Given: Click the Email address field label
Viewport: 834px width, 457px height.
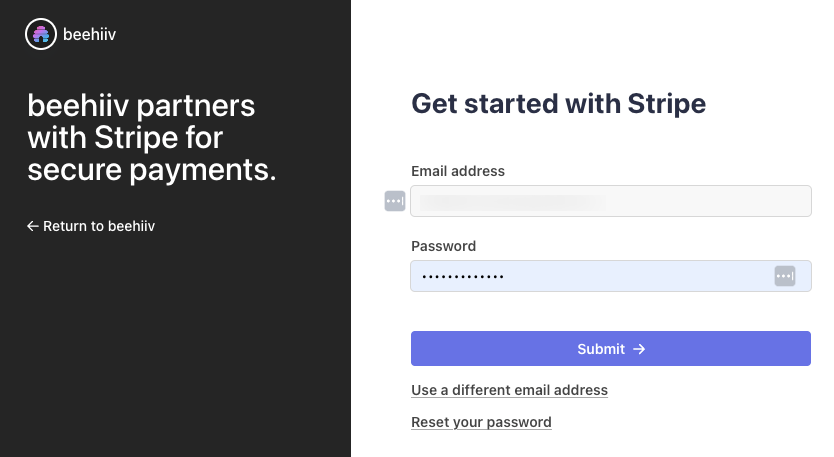Looking at the screenshot, I should (x=458, y=171).
